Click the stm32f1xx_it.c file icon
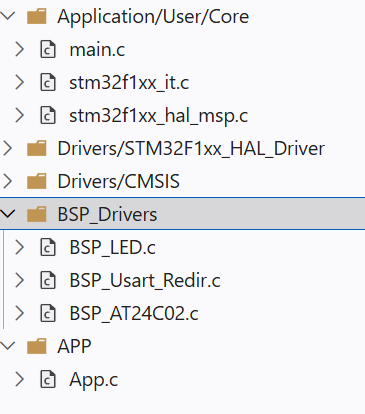Viewport: 365px width, 414px height. [48, 82]
